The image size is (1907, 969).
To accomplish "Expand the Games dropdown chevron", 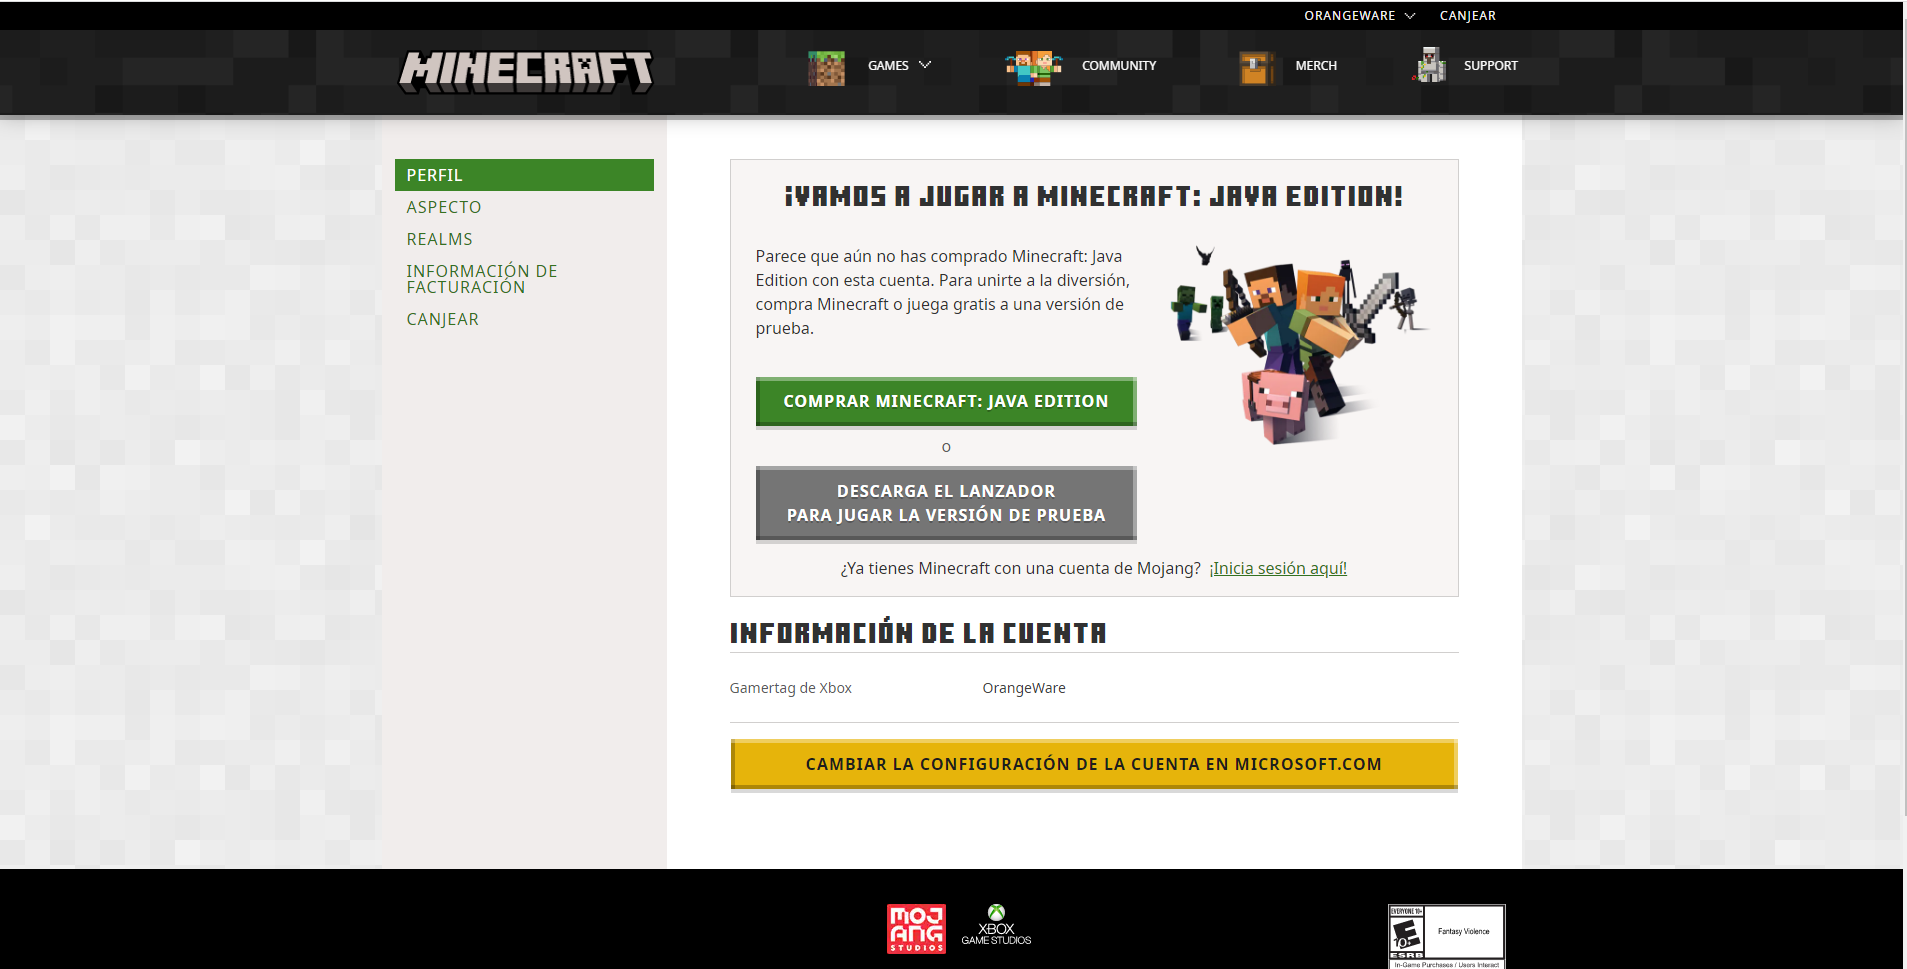I will click(x=925, y=65).
